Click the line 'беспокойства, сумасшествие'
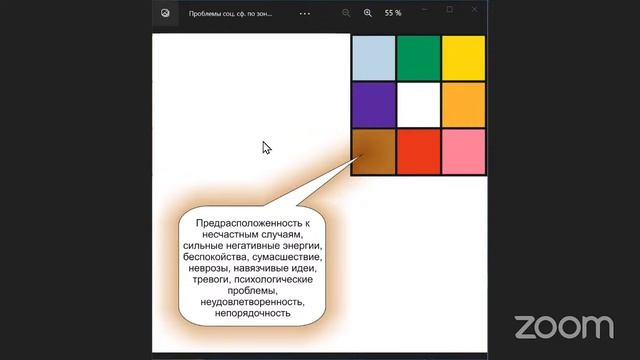The width and height of the screenshot is (640, 360). point(252,257)
